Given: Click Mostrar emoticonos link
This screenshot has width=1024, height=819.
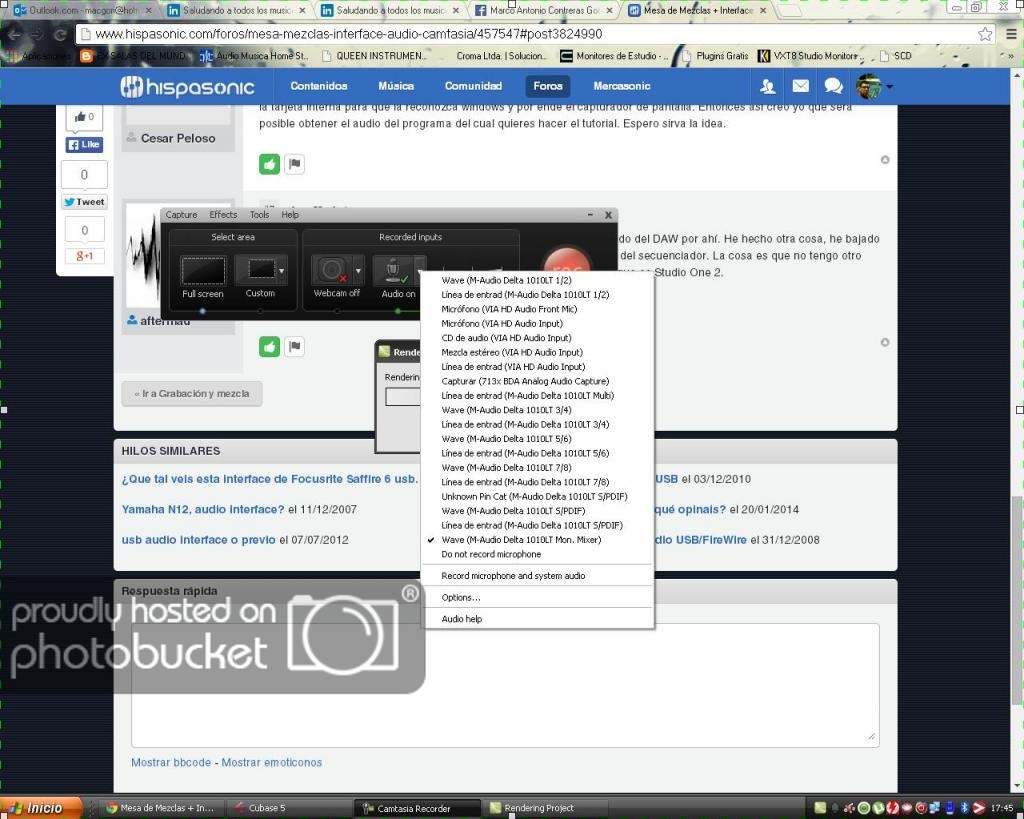Looking at the screenshot, I should (272, 762).
